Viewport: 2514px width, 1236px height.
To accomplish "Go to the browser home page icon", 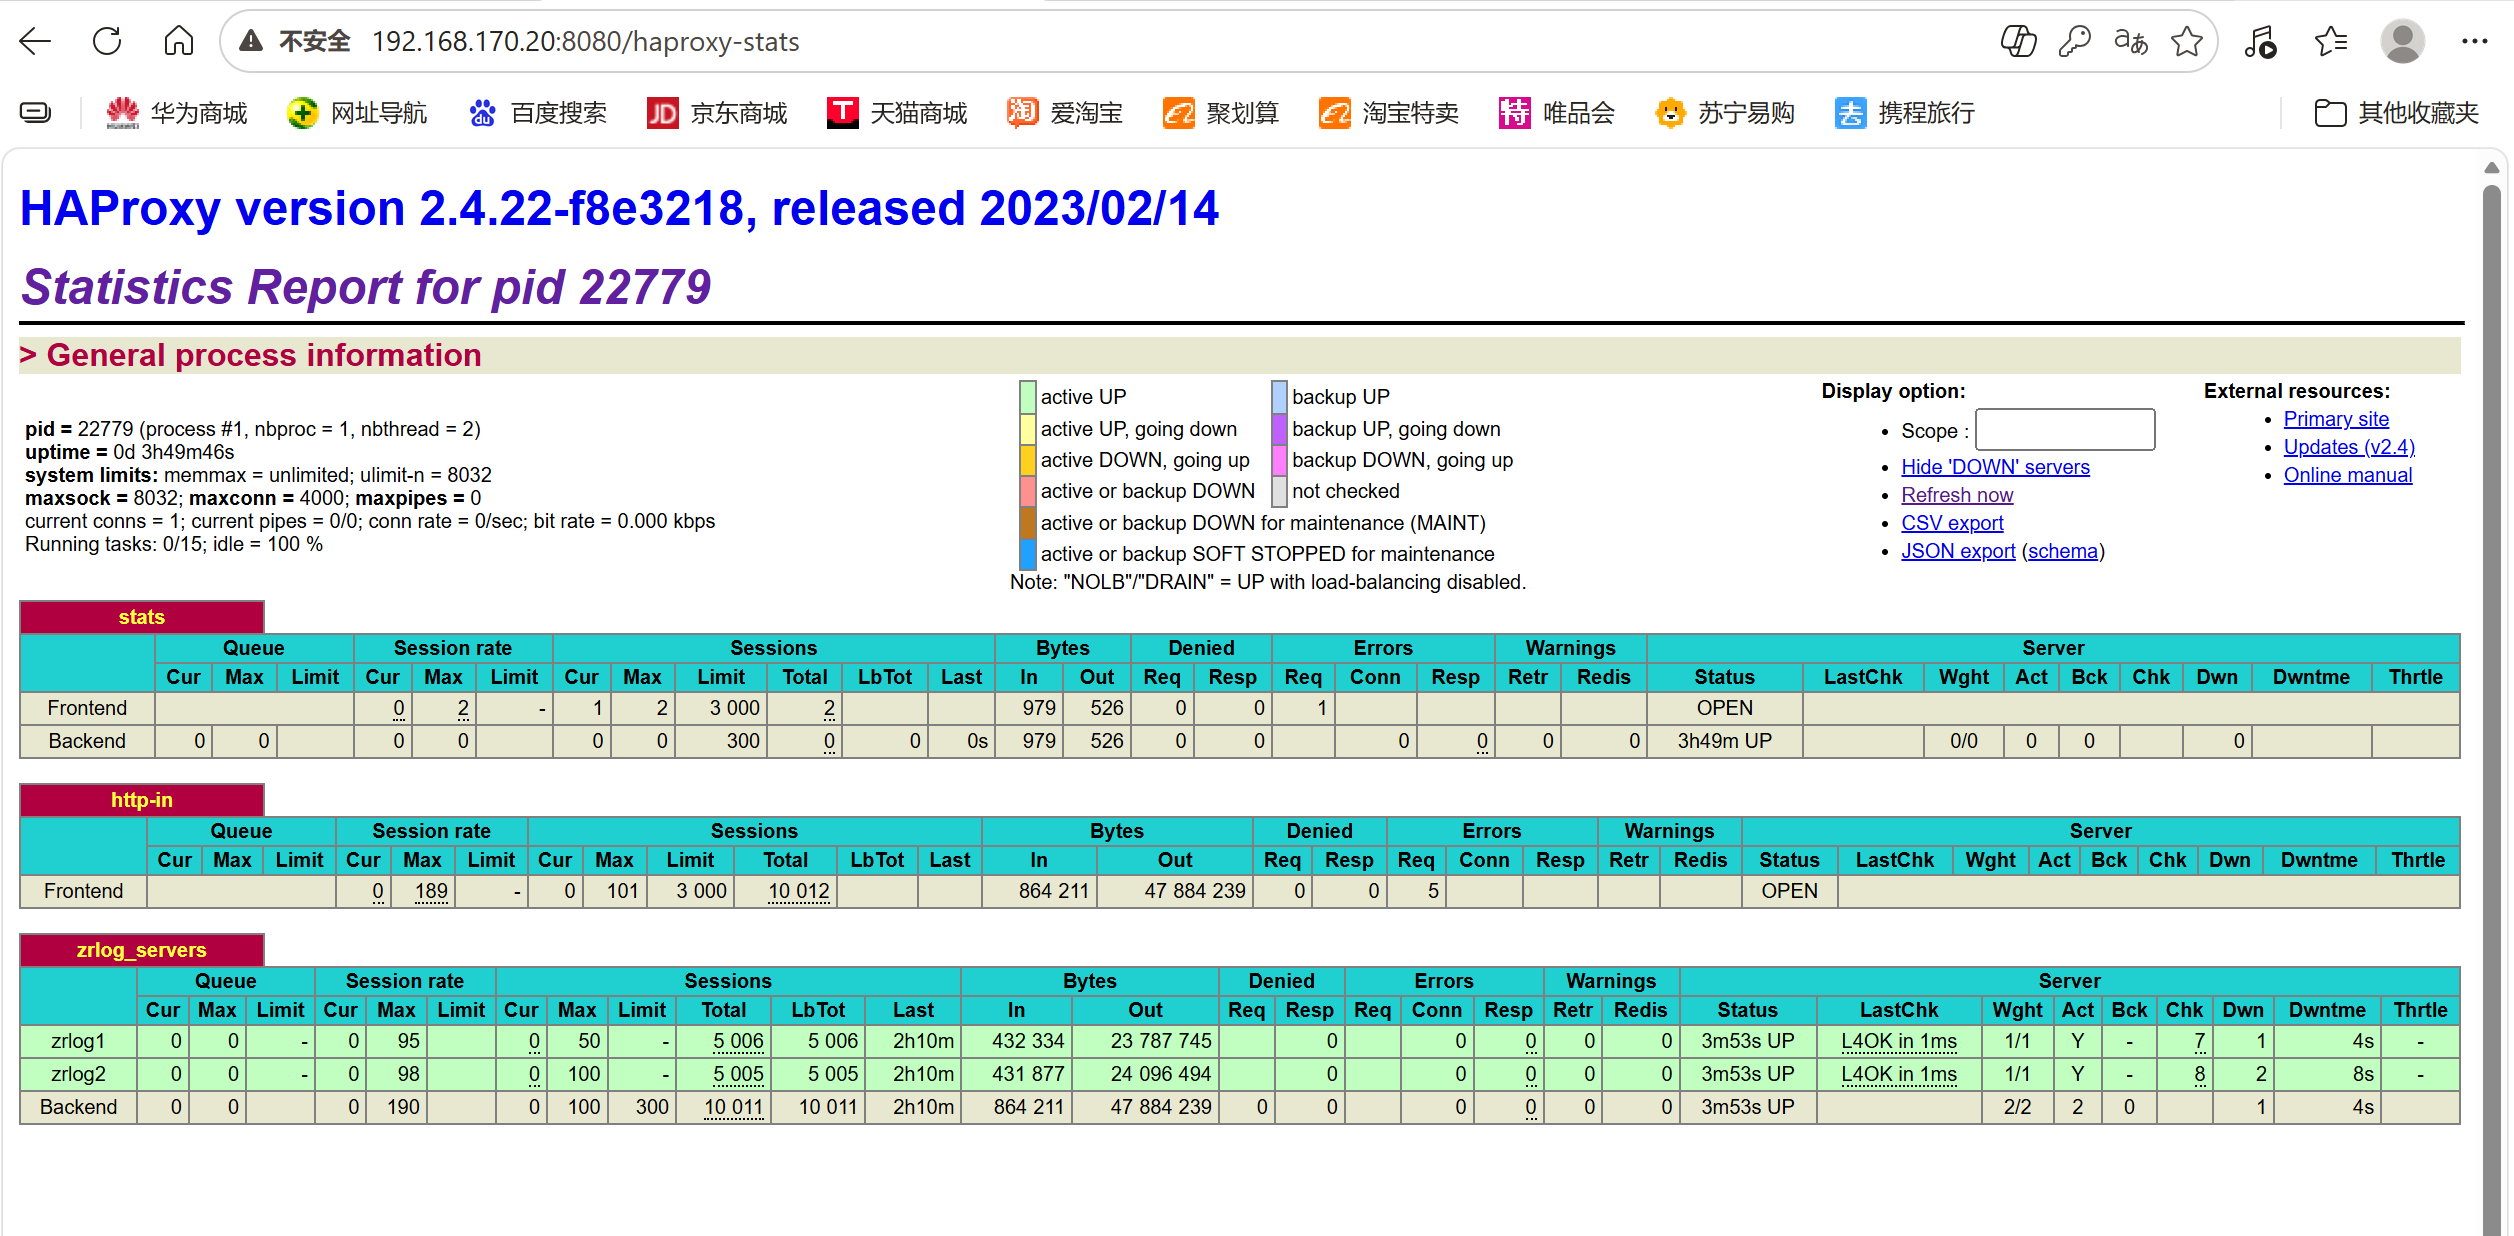I will click(178, 41).
